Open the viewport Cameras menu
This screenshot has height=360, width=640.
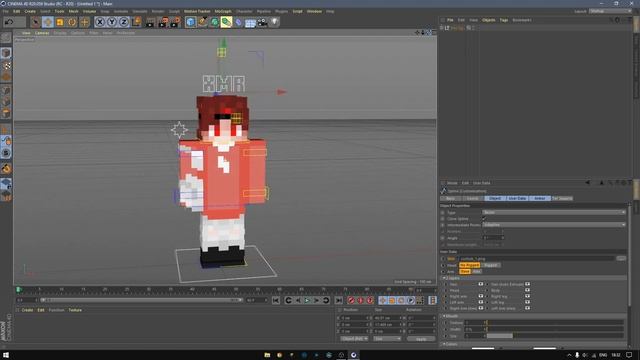(x=42, y=33)
